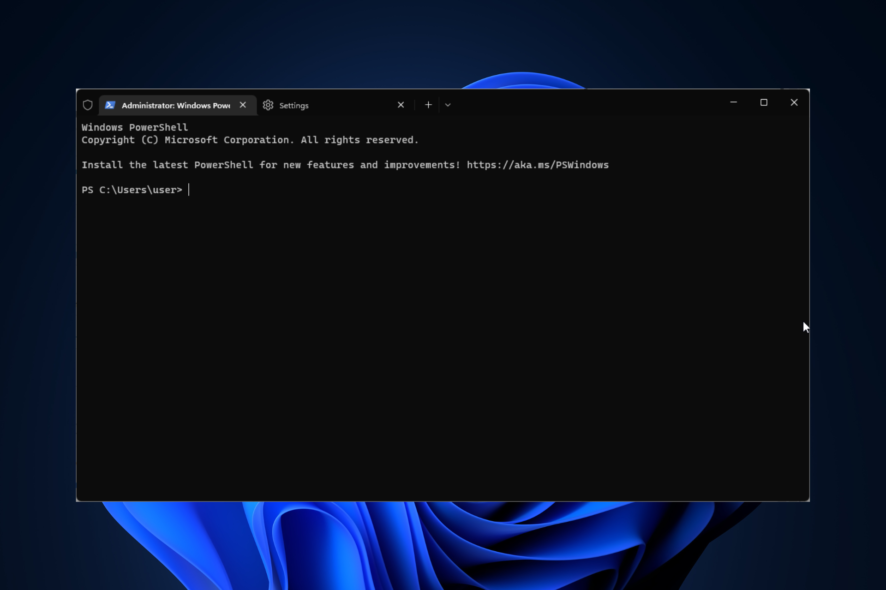Maximize the Terminal window

pyautogui.click(x=764, y=102)
